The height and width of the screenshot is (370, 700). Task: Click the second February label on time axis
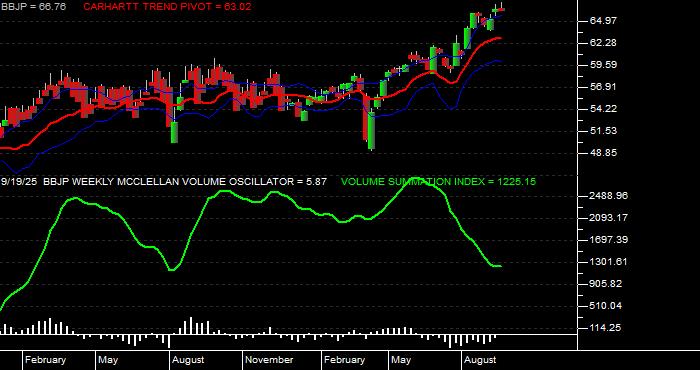(345, 360)
